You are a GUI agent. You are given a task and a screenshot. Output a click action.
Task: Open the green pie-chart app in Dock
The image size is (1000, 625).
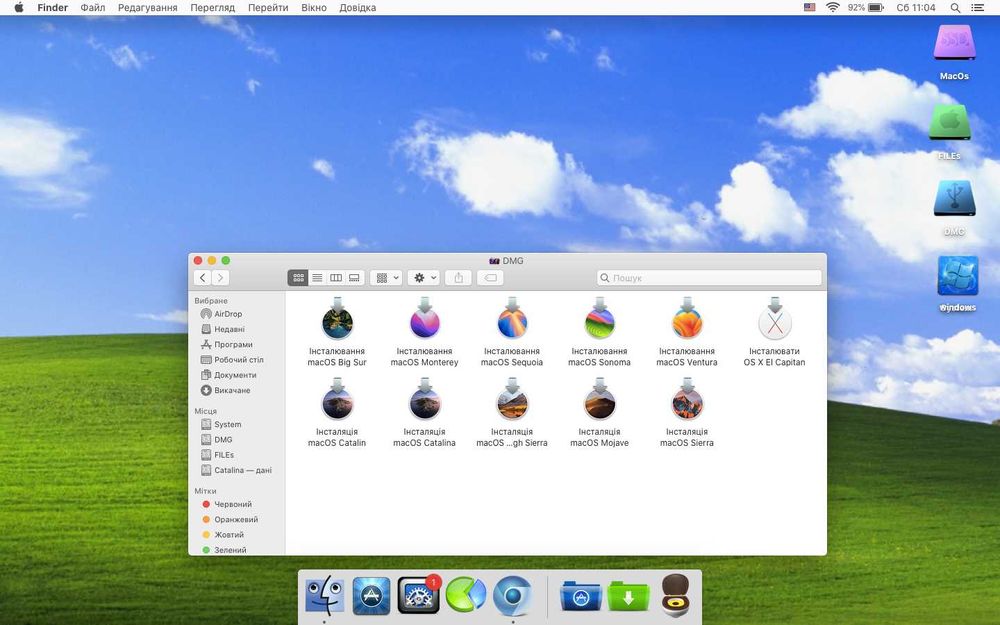(466, 594)
